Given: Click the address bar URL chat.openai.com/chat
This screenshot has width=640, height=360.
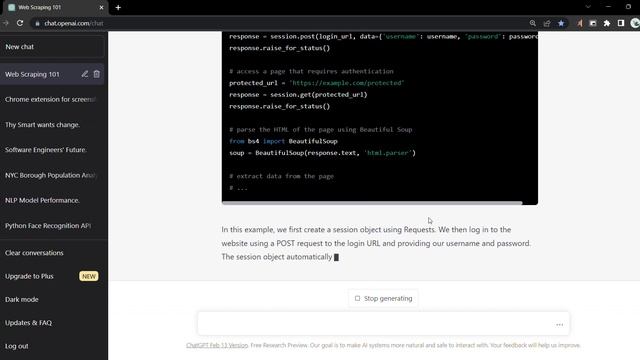Looking at the screenshot, I should tap(74, 23).
